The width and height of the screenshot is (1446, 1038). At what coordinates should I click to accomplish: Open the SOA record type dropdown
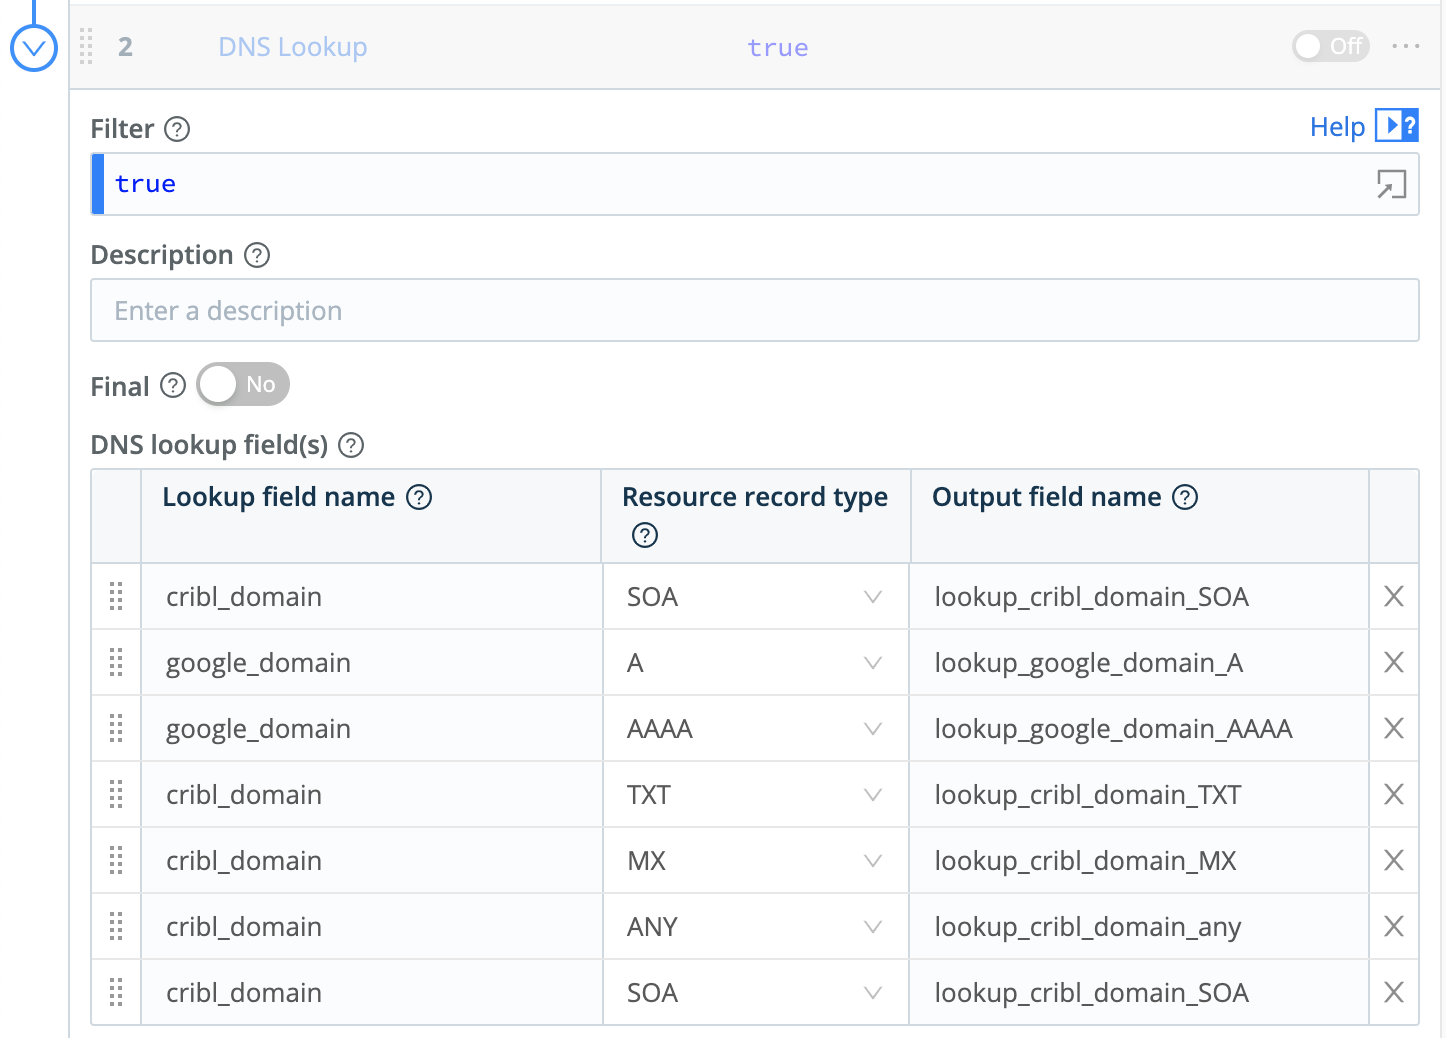tap(872, 596)
